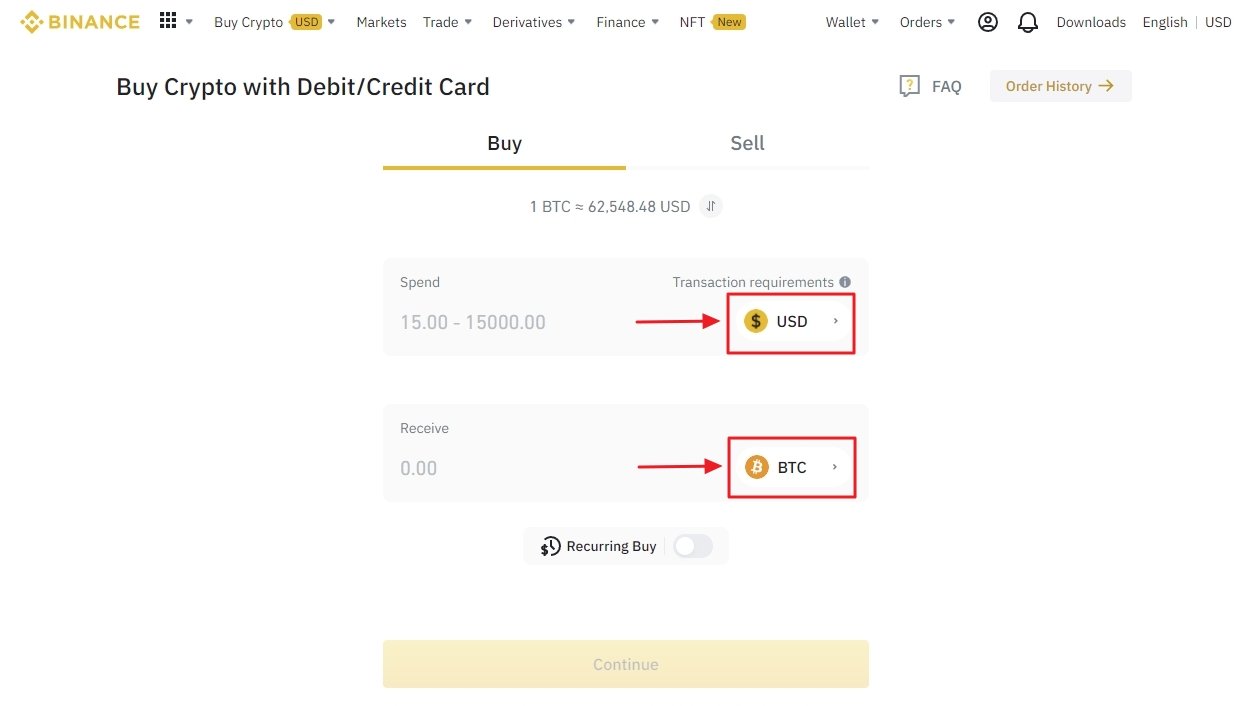
Task: Switch to the Sell tab
Action: click(747, 143)
